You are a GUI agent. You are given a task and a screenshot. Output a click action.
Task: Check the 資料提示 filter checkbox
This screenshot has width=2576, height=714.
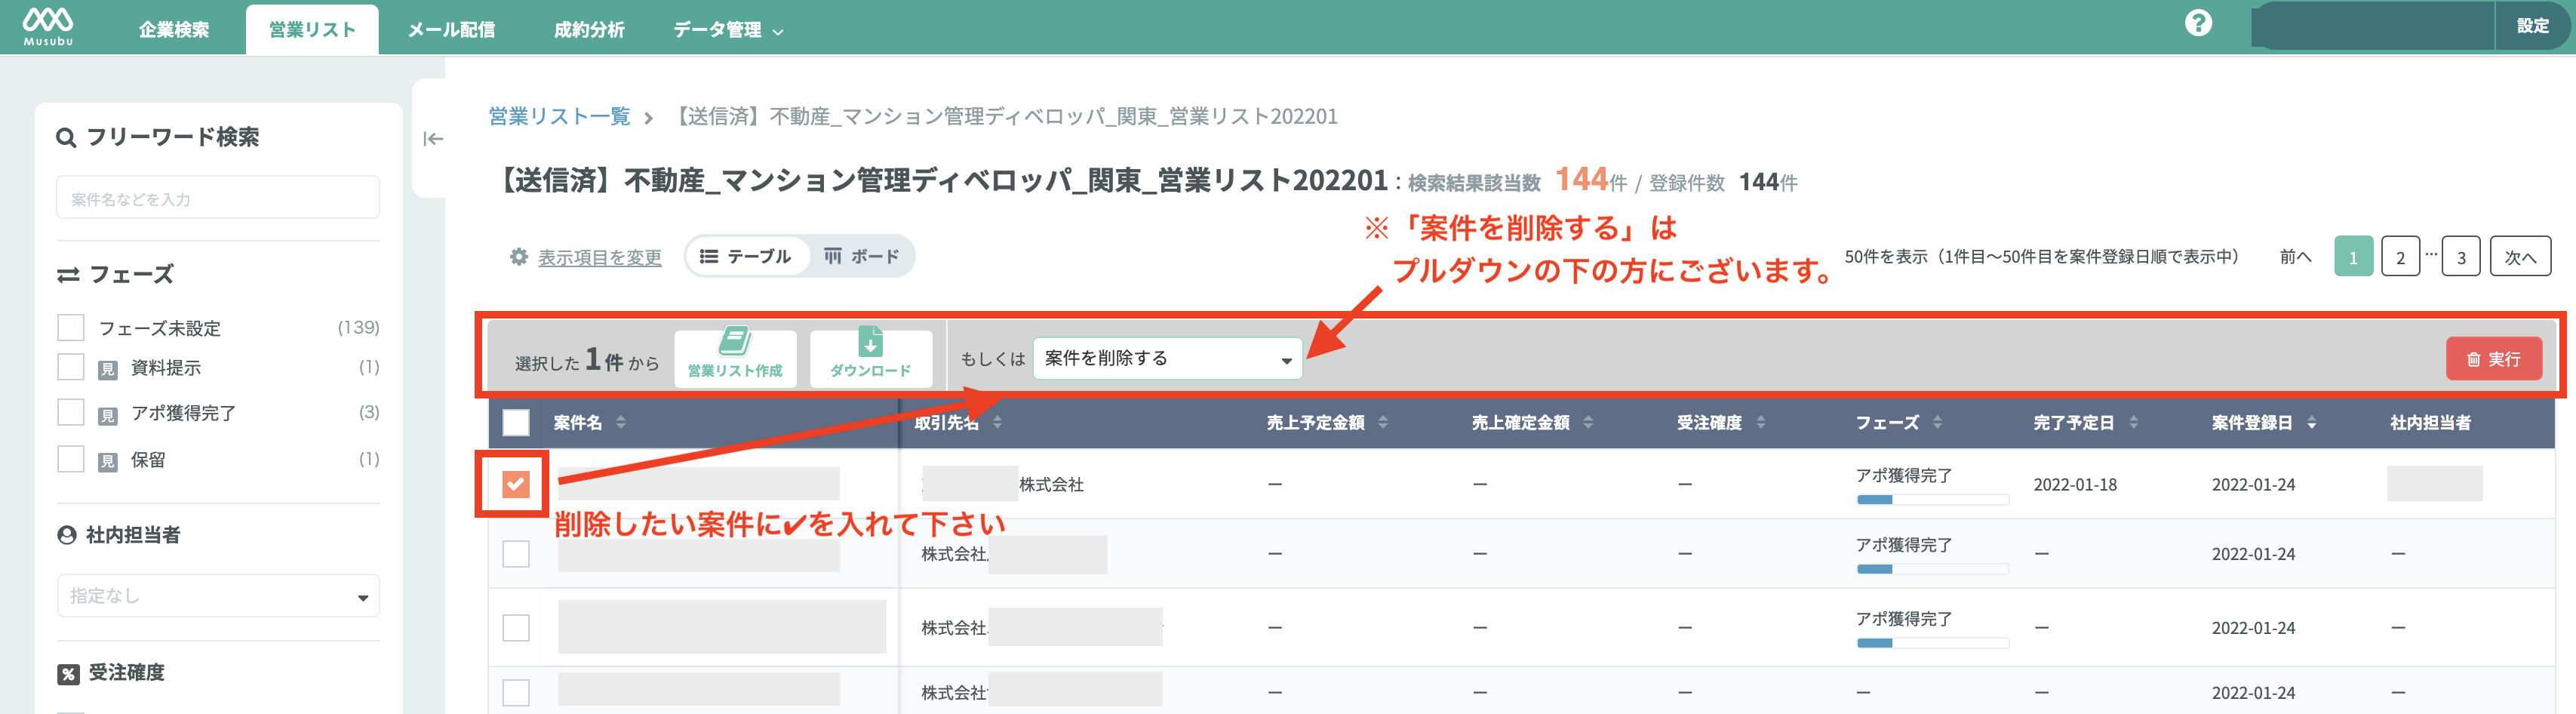(x=71, y=367)
